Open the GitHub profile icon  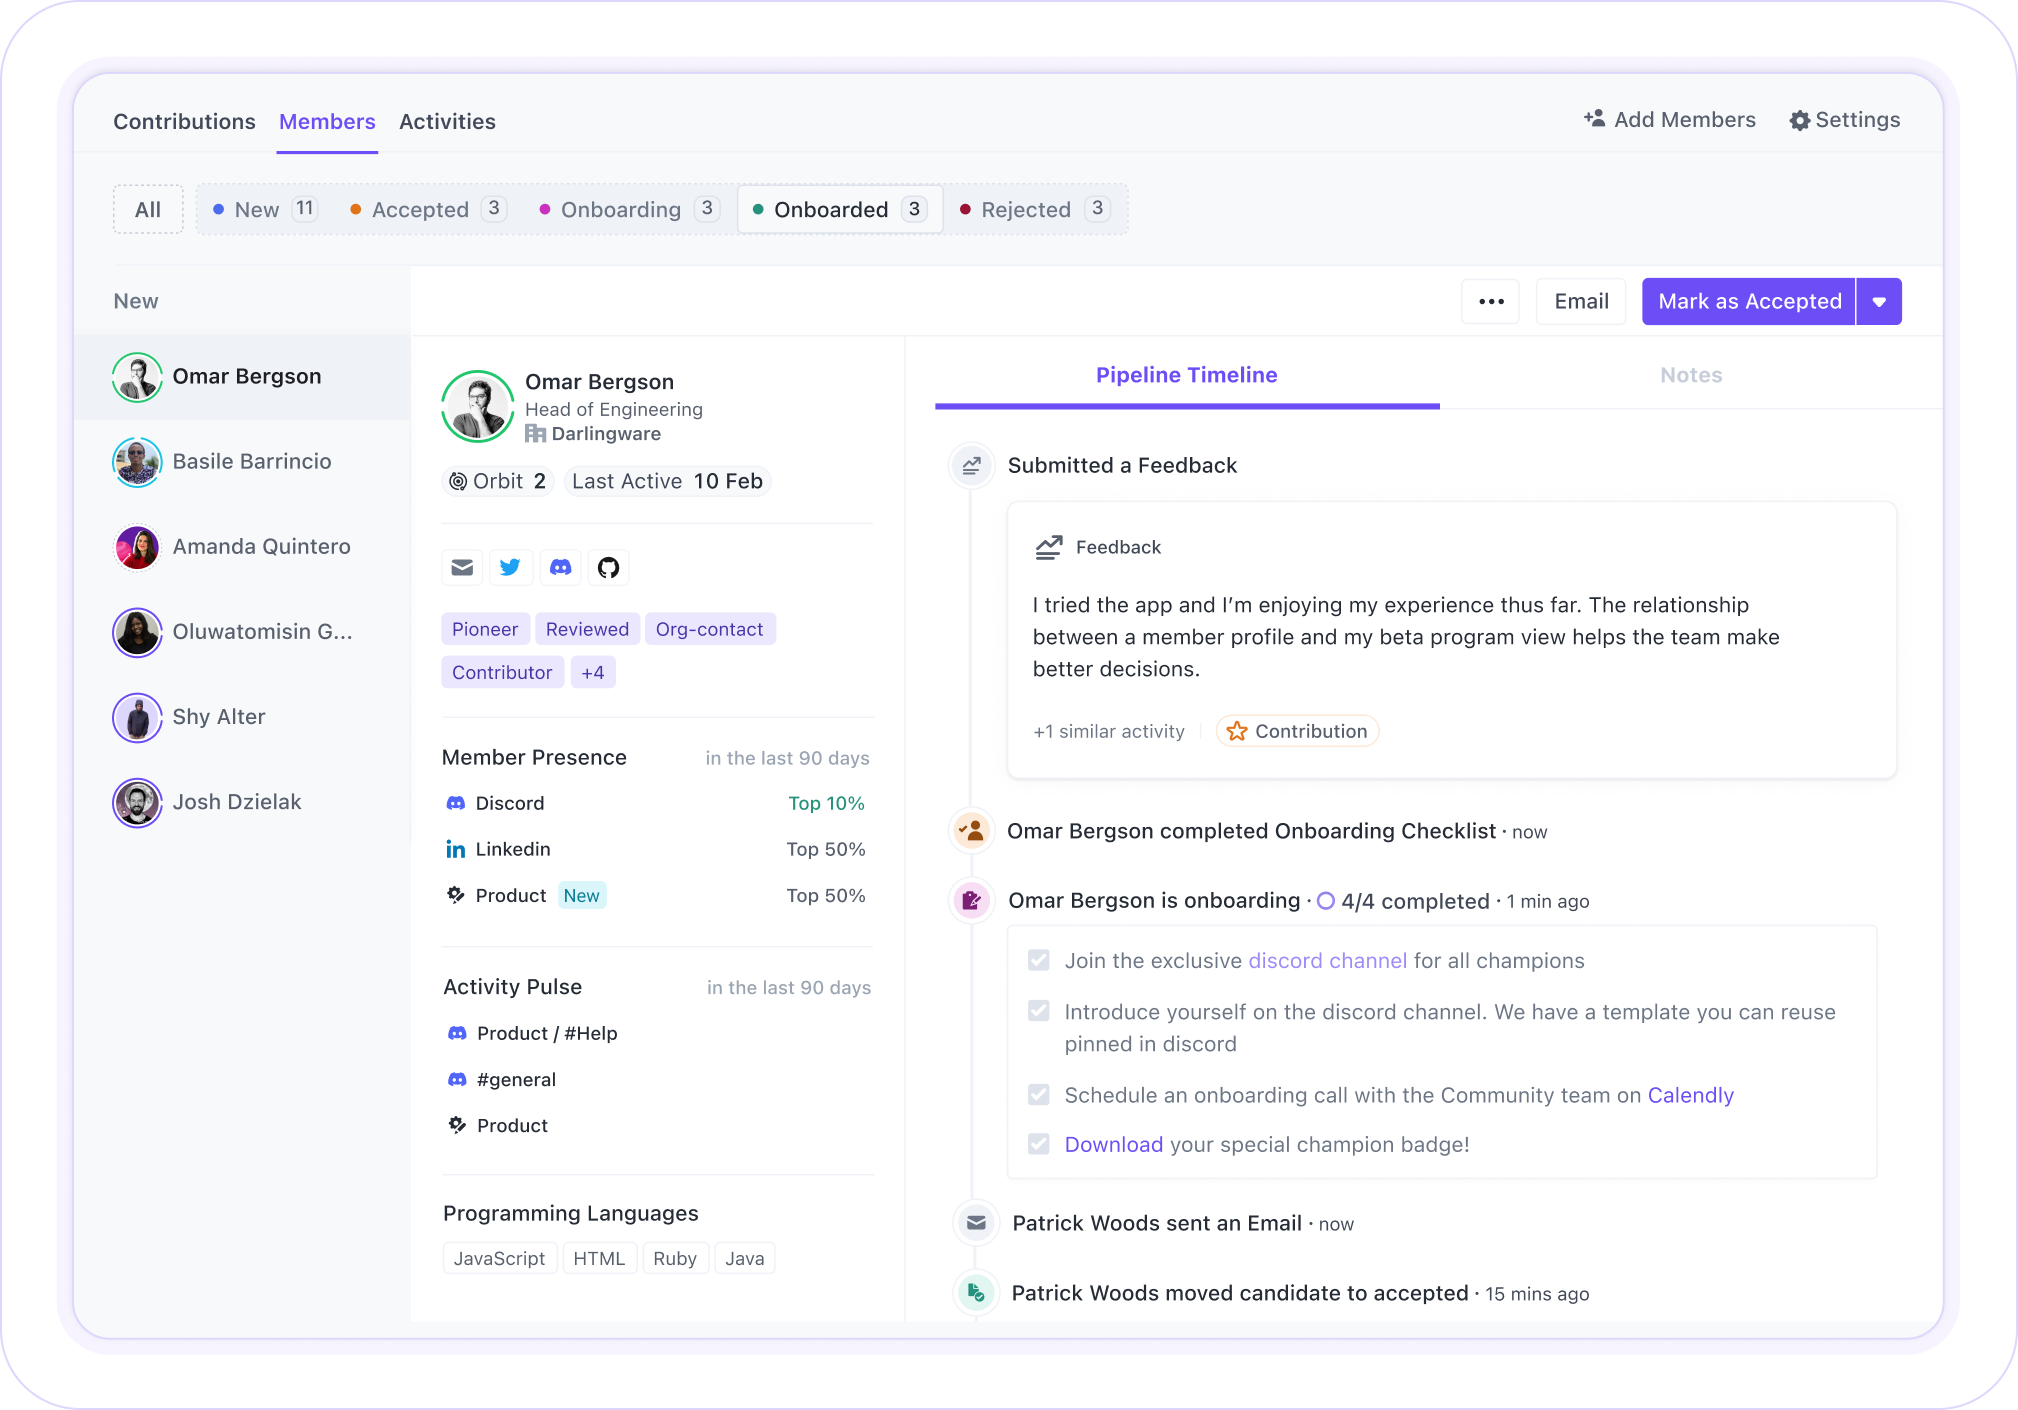[x=608, y=568]
